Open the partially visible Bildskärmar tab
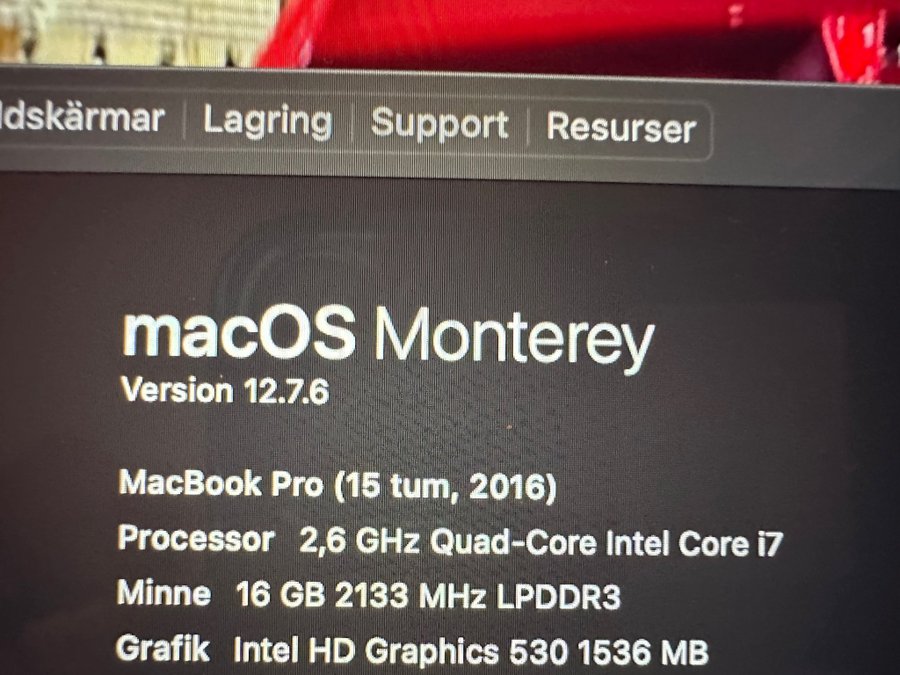The width and height of the screenshot is (900, 675). pyautogui.click(x=82, y=118)
